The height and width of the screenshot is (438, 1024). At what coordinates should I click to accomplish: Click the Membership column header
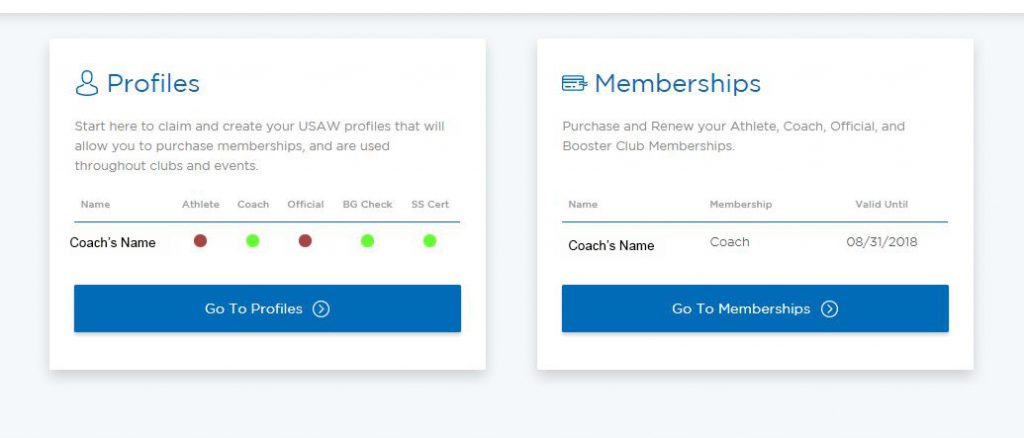pos(740,204)
